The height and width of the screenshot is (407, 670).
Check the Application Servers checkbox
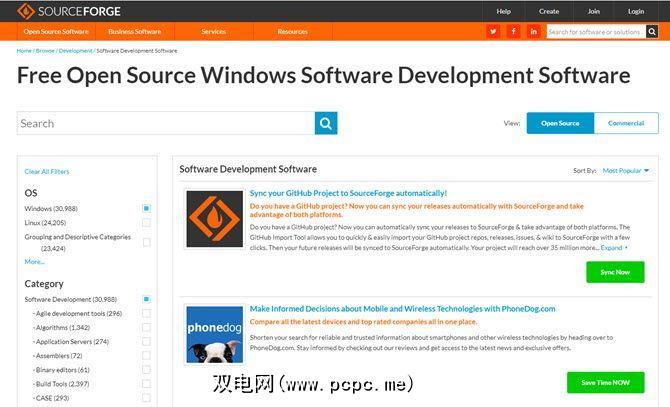[x=146, y=342]
